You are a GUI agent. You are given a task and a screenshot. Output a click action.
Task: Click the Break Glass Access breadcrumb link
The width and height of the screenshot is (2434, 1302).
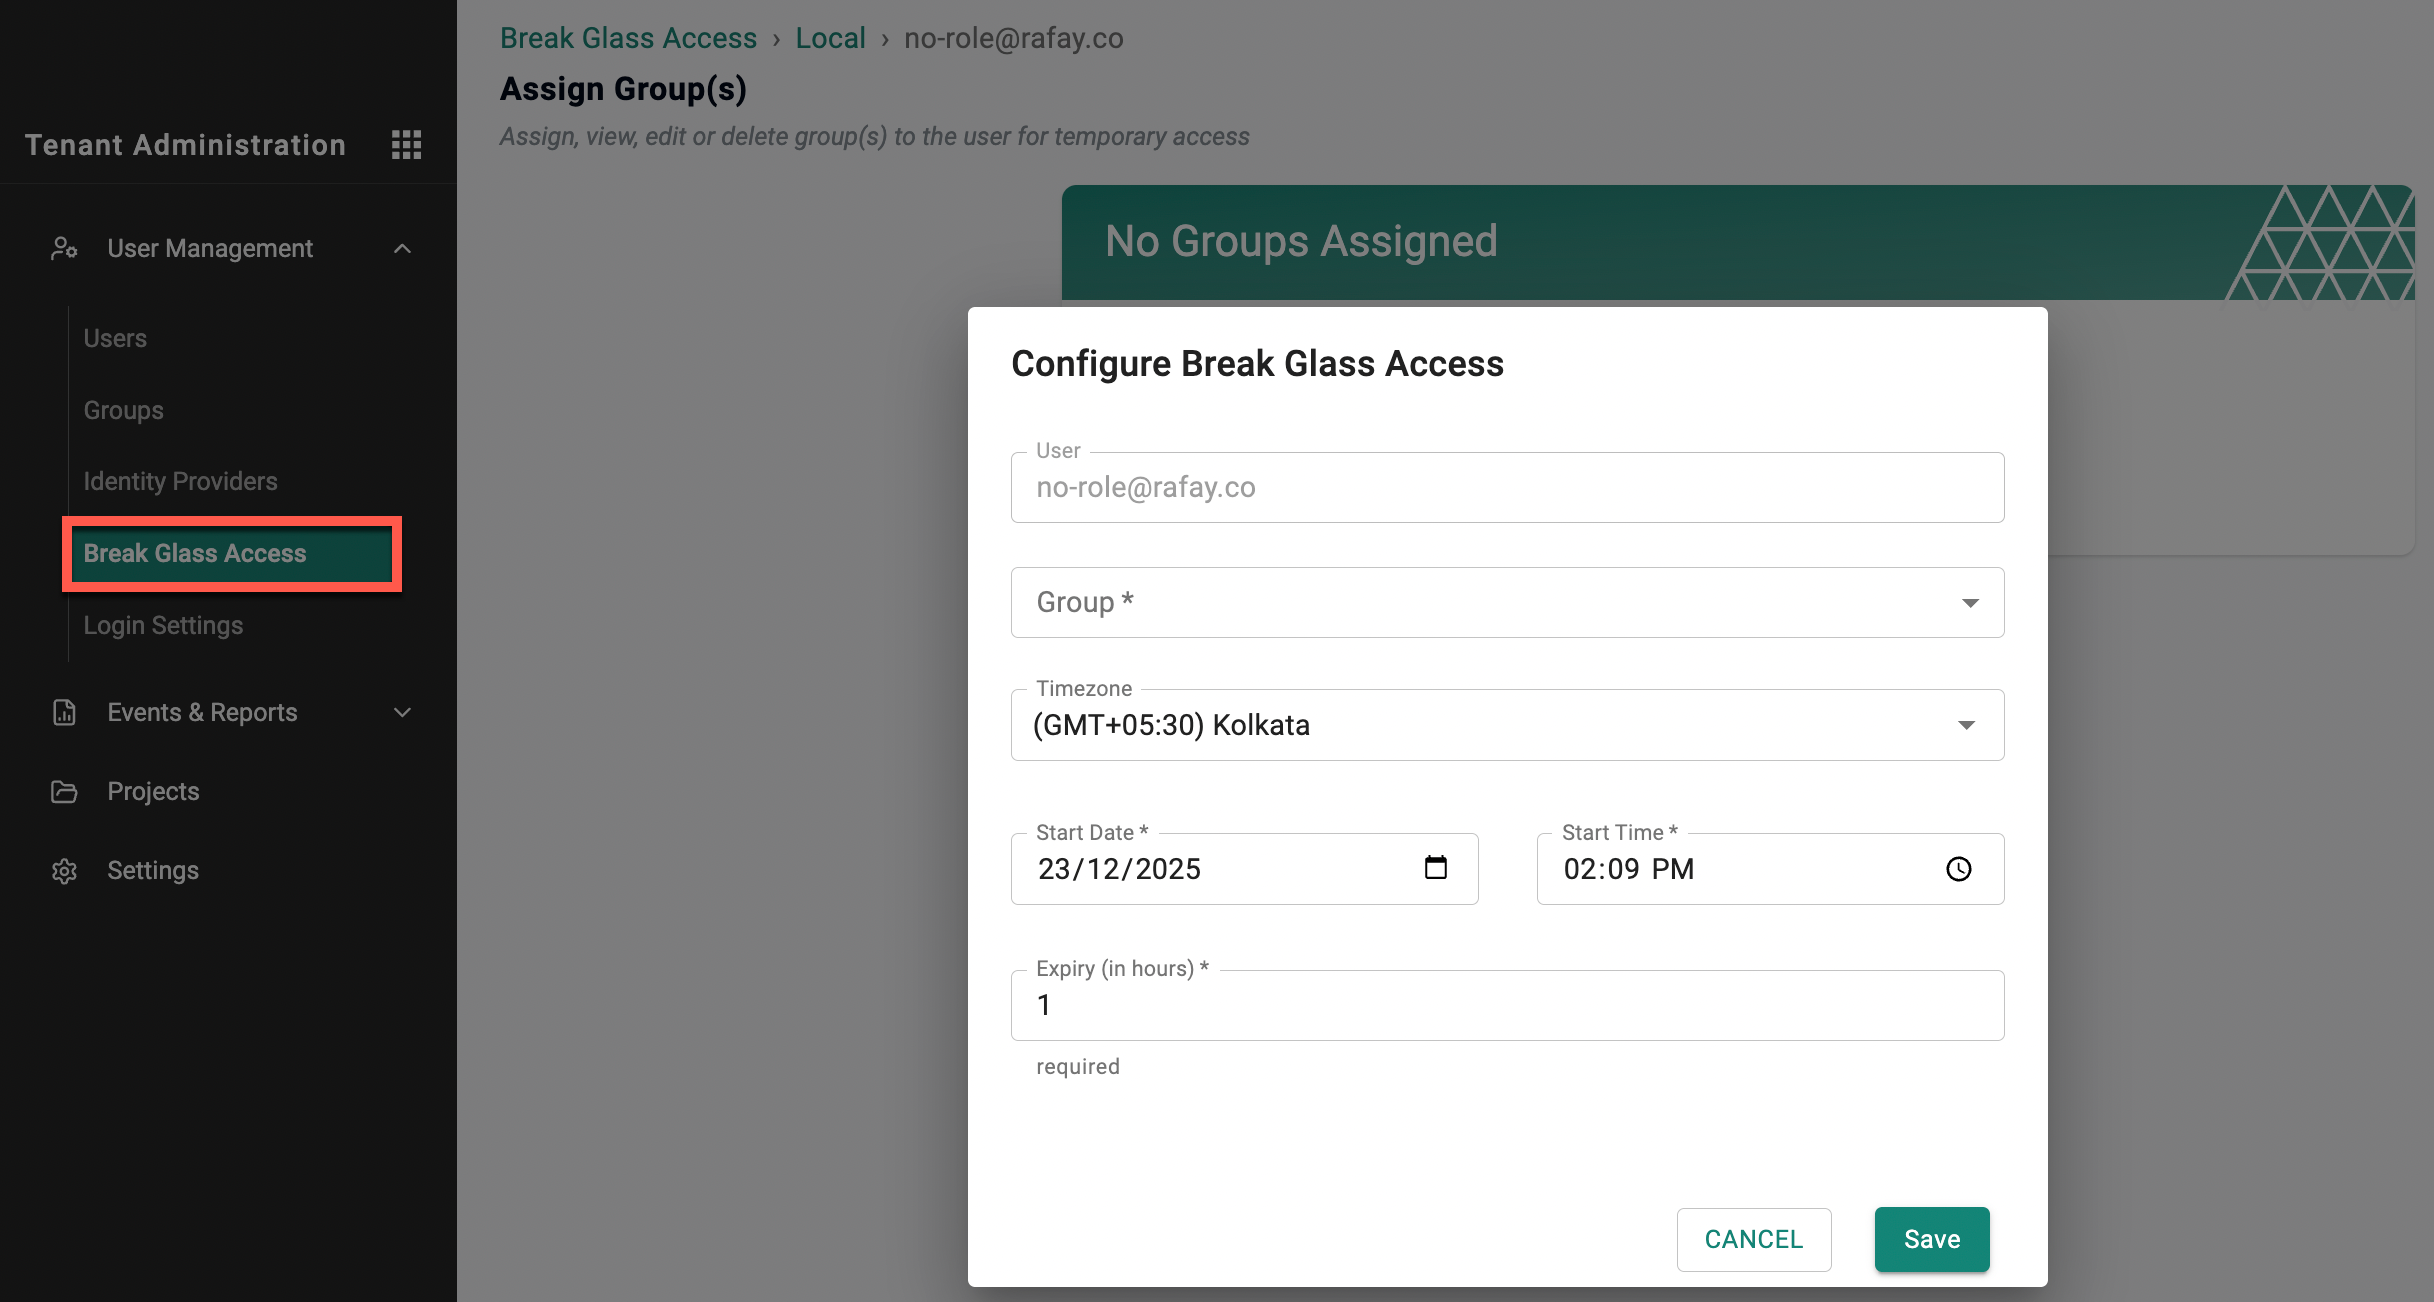(628, 38)
